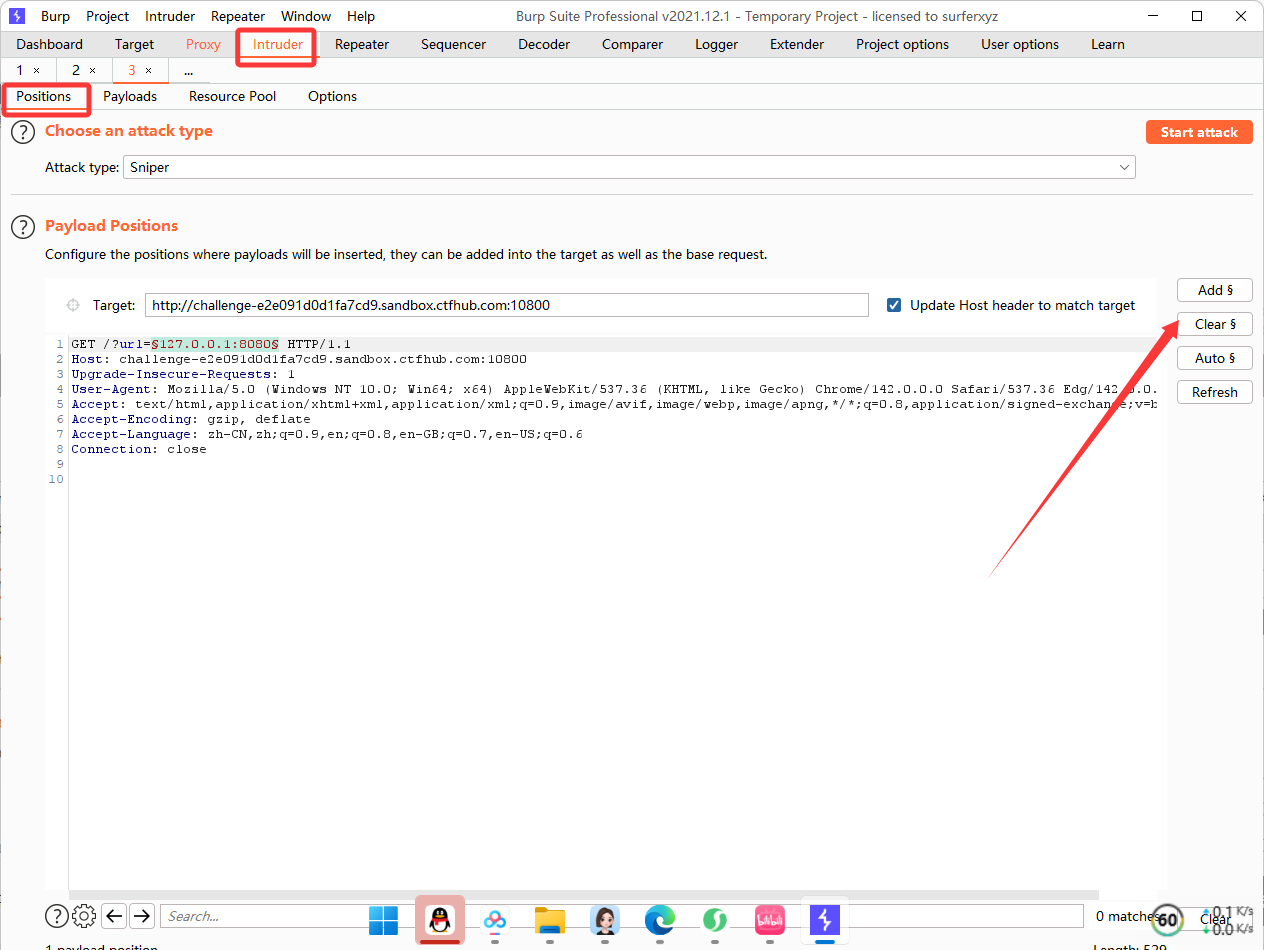Switch to the Sequencer tab
The height and width of the screenshot is (950, 1264).
click(x=453, y=44)
